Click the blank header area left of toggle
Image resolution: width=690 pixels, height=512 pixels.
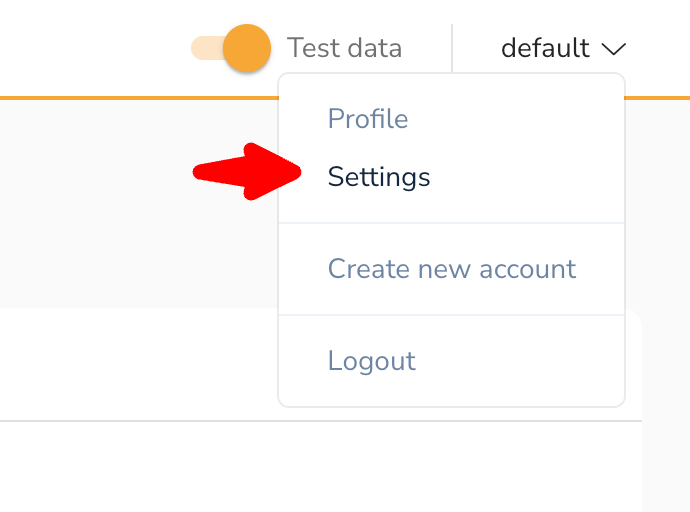click(90, 48)
